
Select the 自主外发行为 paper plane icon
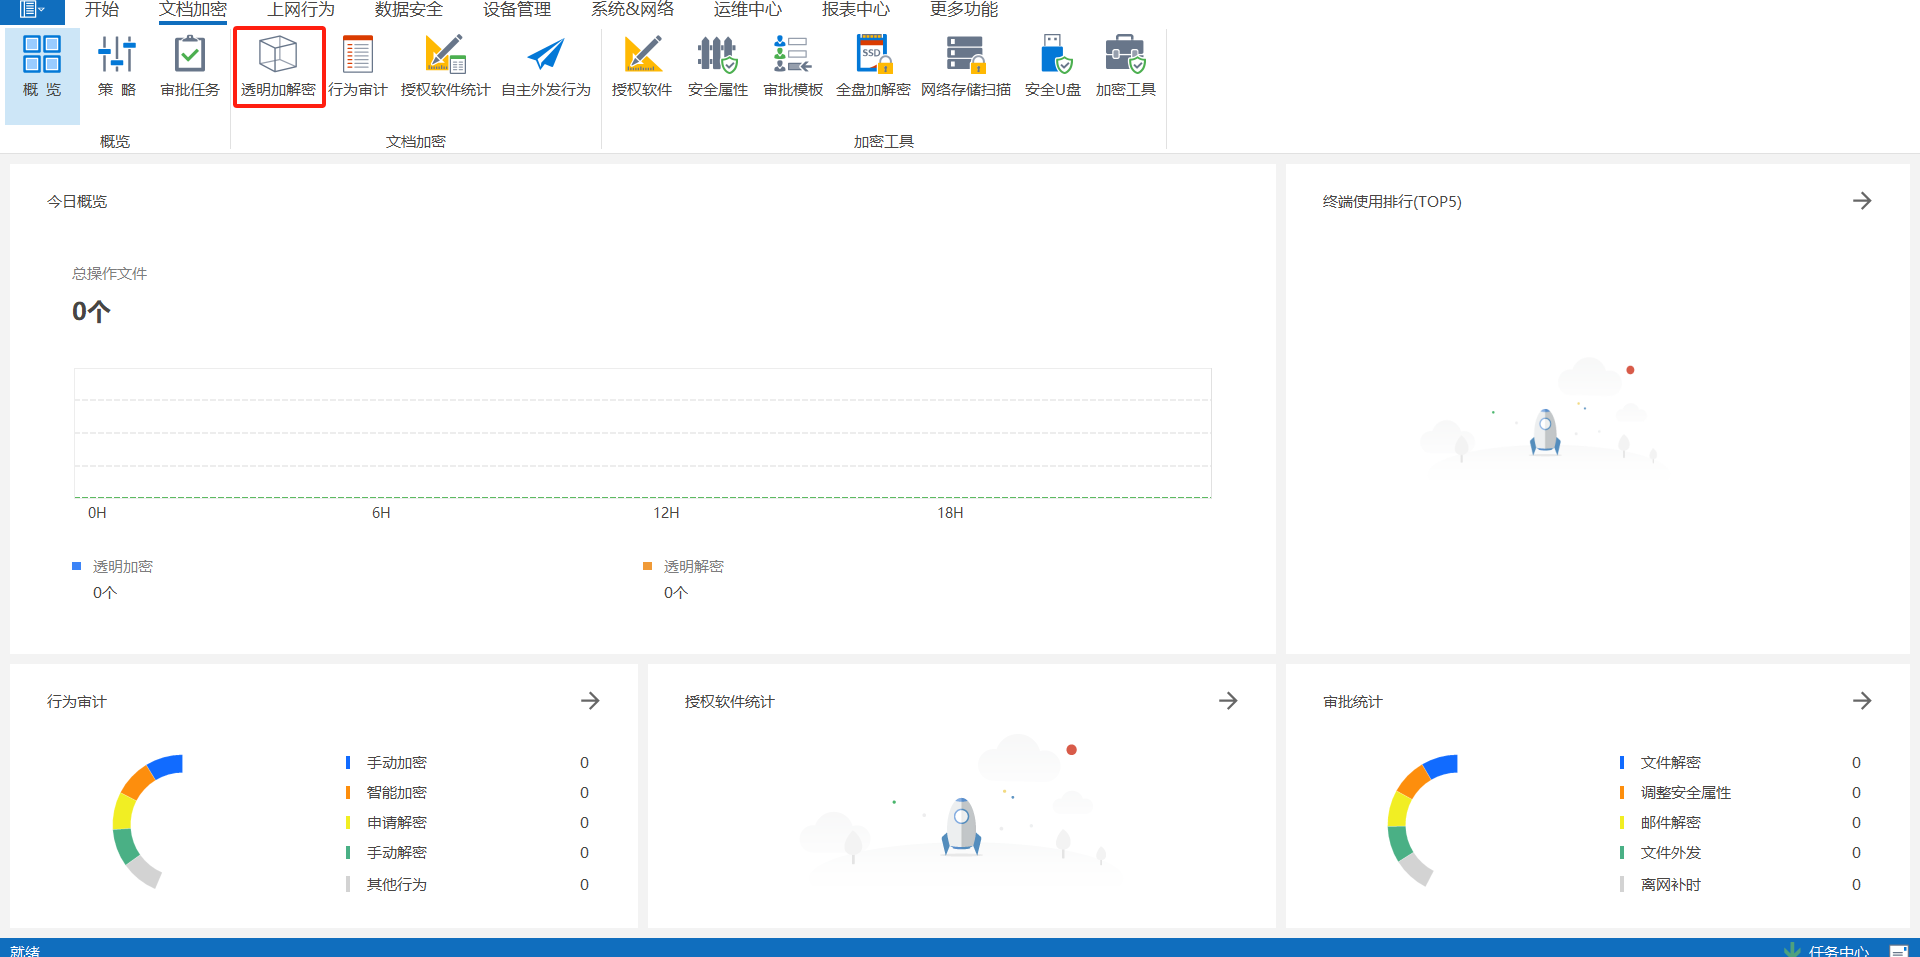(x=545, y=66)
